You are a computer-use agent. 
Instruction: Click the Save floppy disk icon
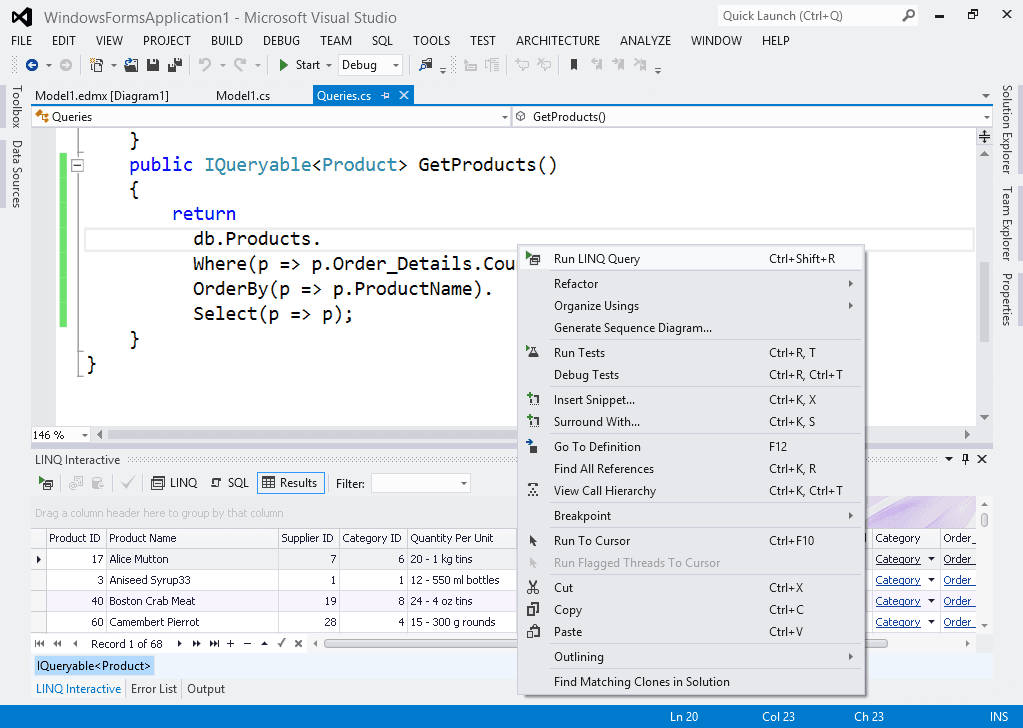tap(153, 65)
